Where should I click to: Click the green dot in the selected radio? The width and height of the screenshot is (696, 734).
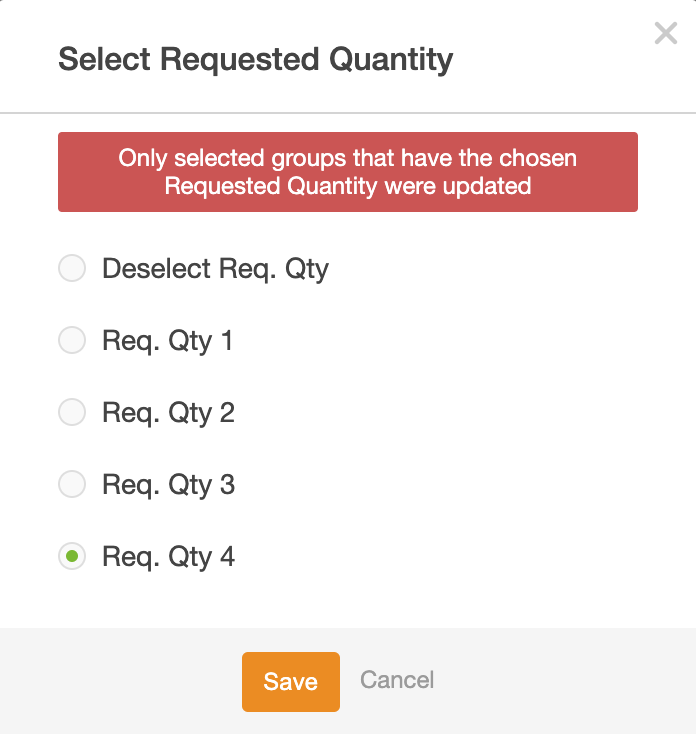[x=72, y=557]
